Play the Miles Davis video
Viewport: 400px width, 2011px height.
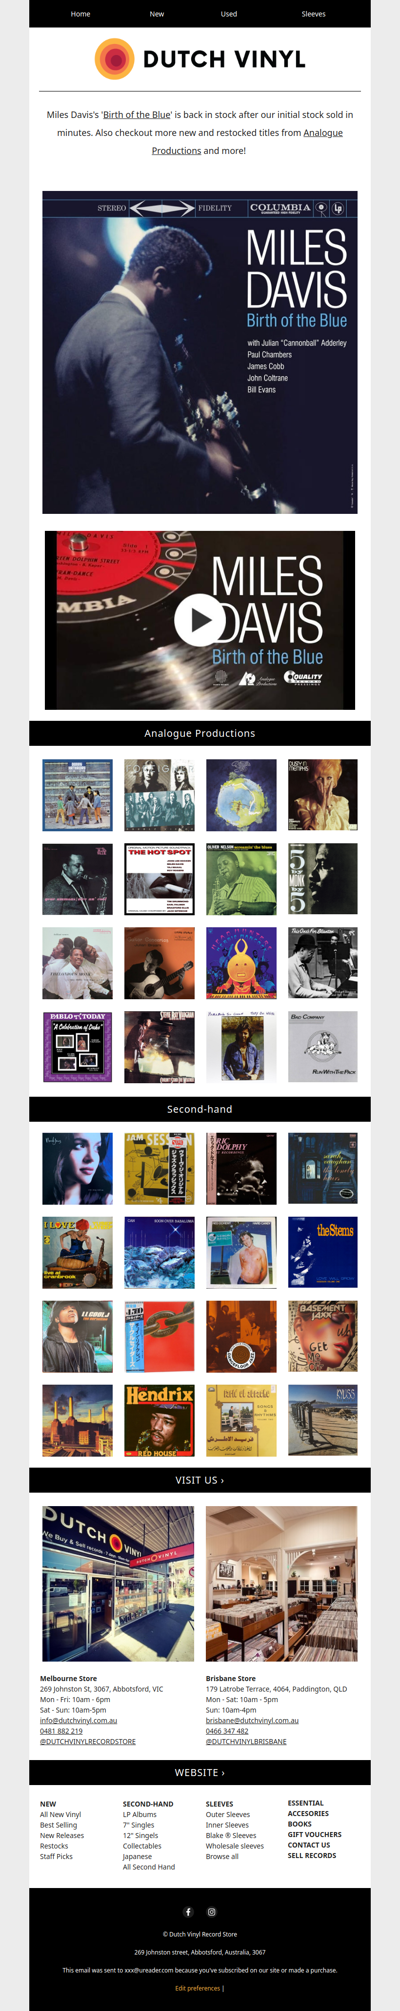pos(200,620)
